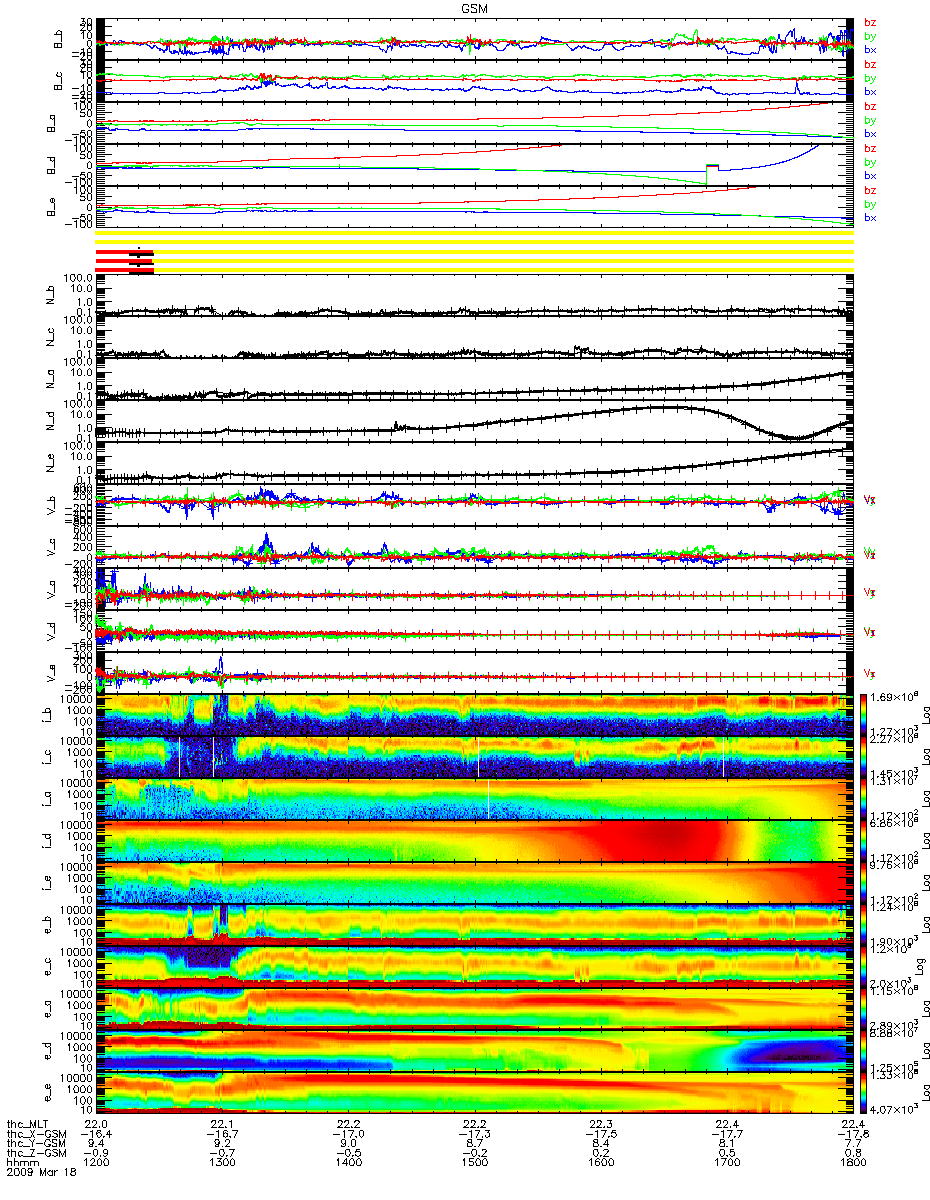930x1200 pixels.
Task: Click the bz legend label of the B_c panel
Action: [870, 64]
